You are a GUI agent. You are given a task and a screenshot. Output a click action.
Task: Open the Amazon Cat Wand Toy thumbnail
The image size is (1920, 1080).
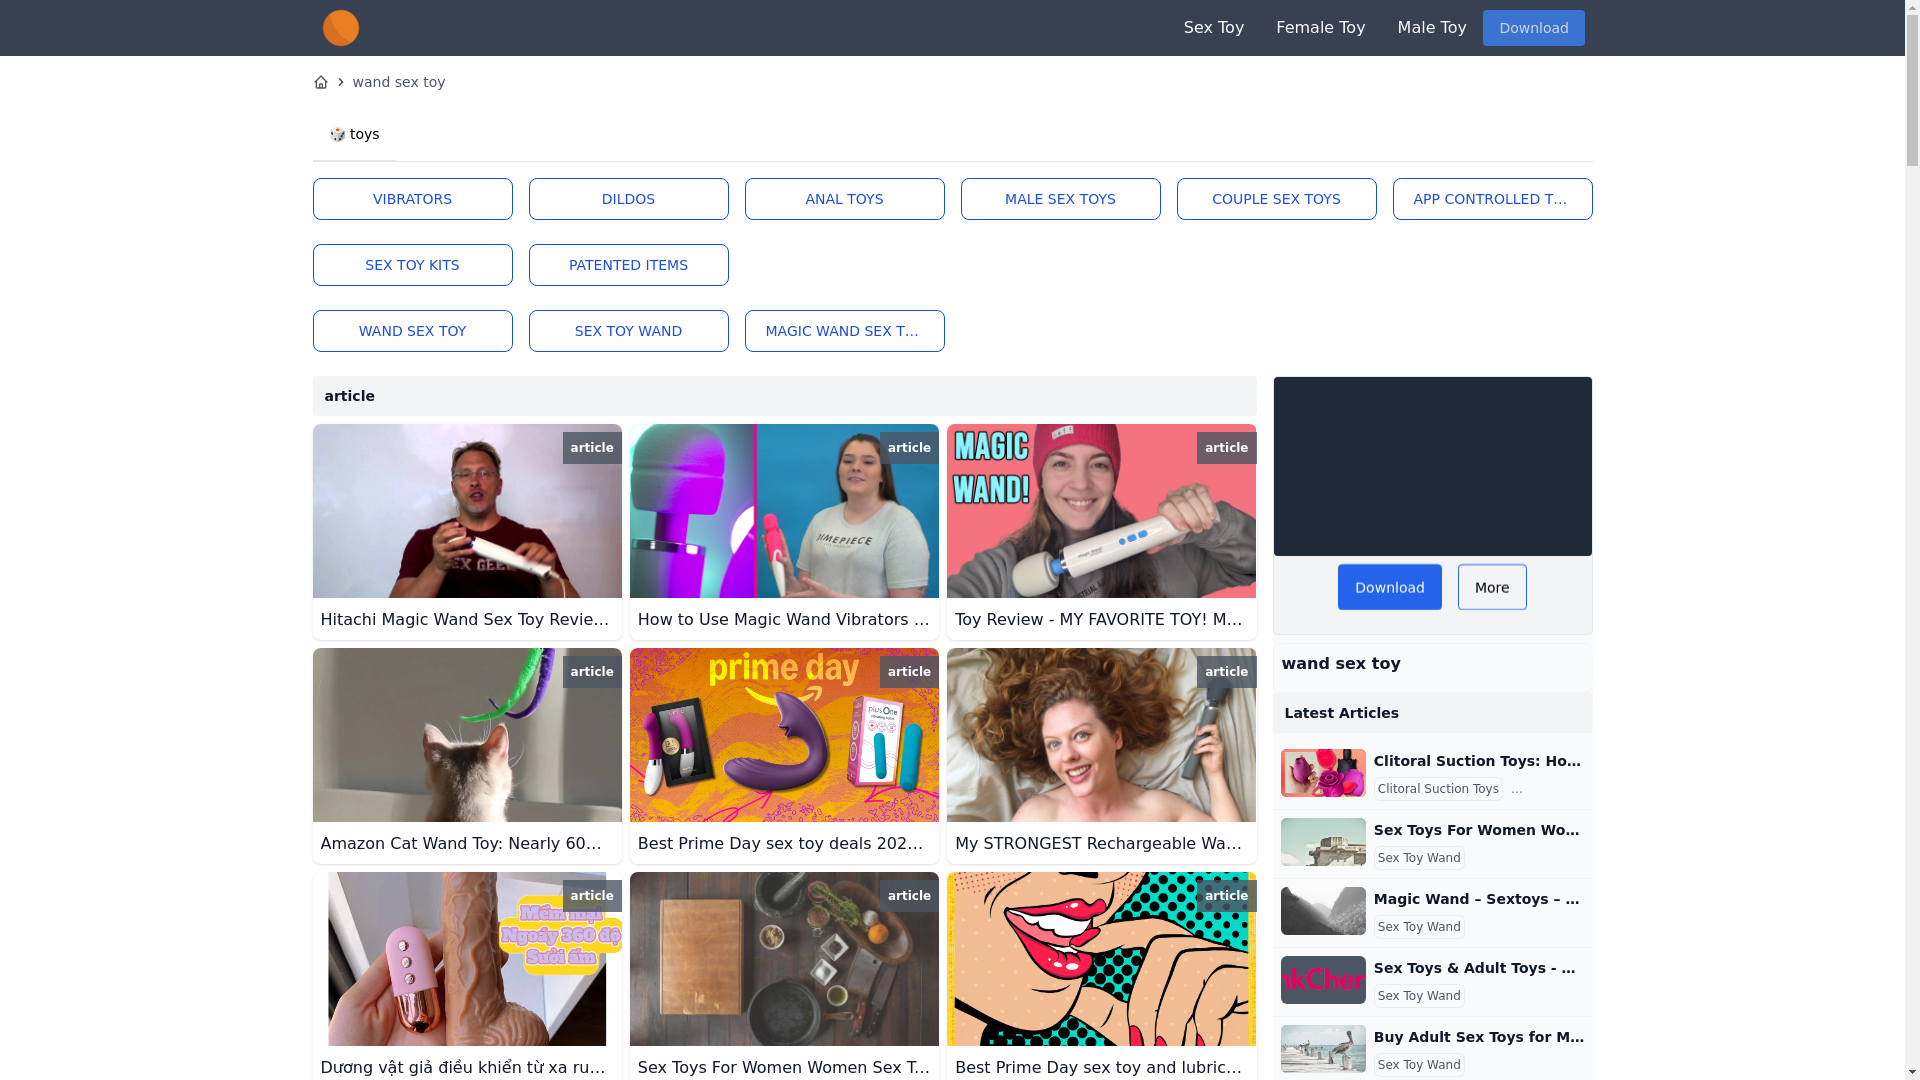tap(467, 735)
